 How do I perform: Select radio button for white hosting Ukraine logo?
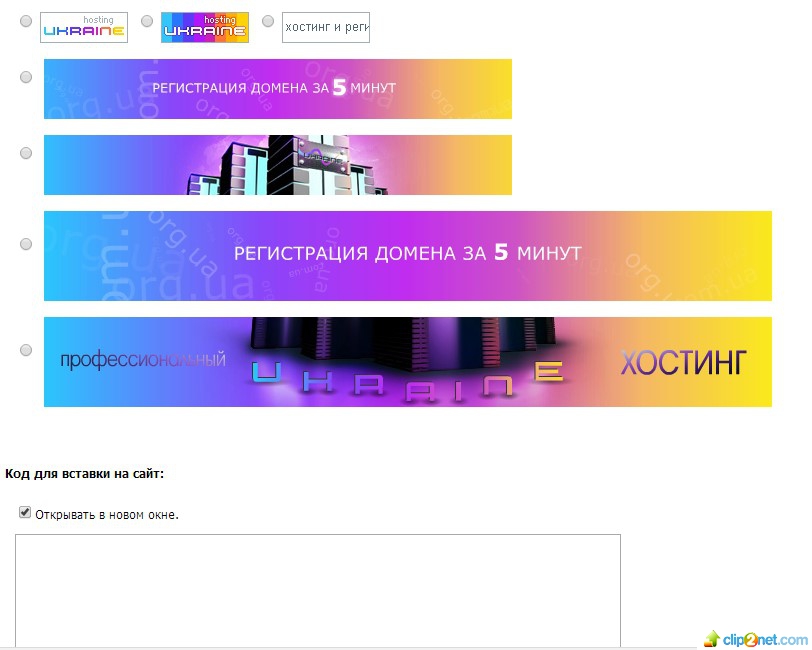click(26, 21)
